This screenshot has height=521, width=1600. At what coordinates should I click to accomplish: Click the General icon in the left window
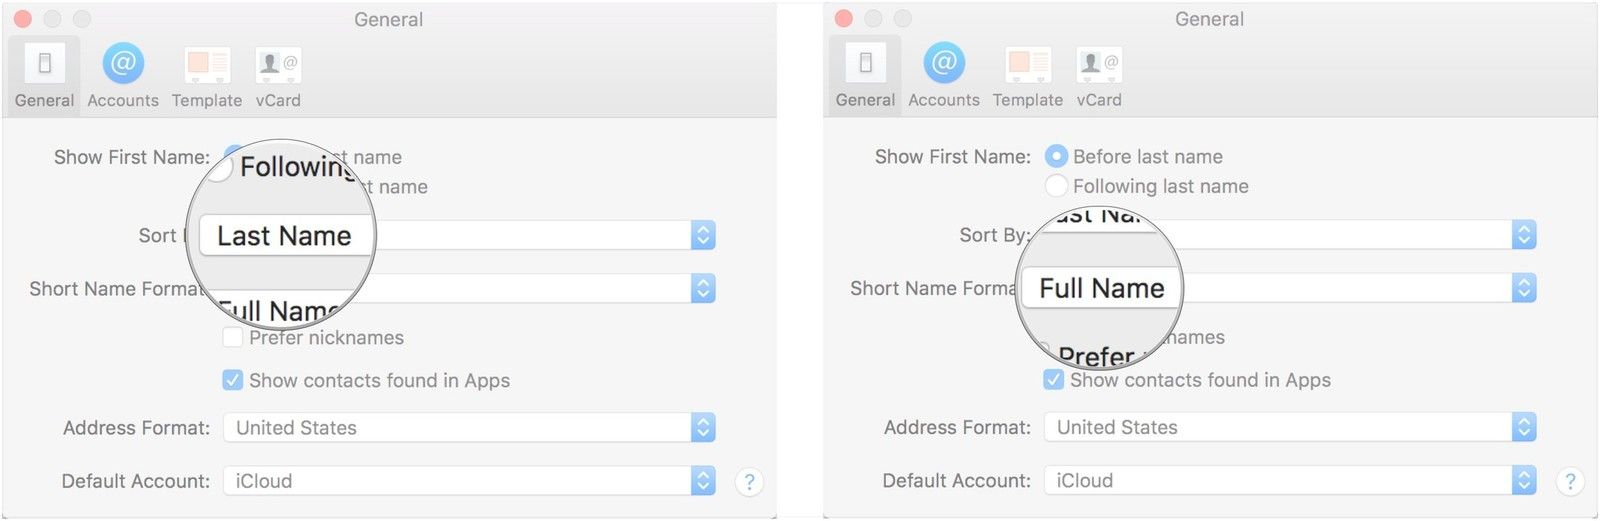click(x=44, y=64)
